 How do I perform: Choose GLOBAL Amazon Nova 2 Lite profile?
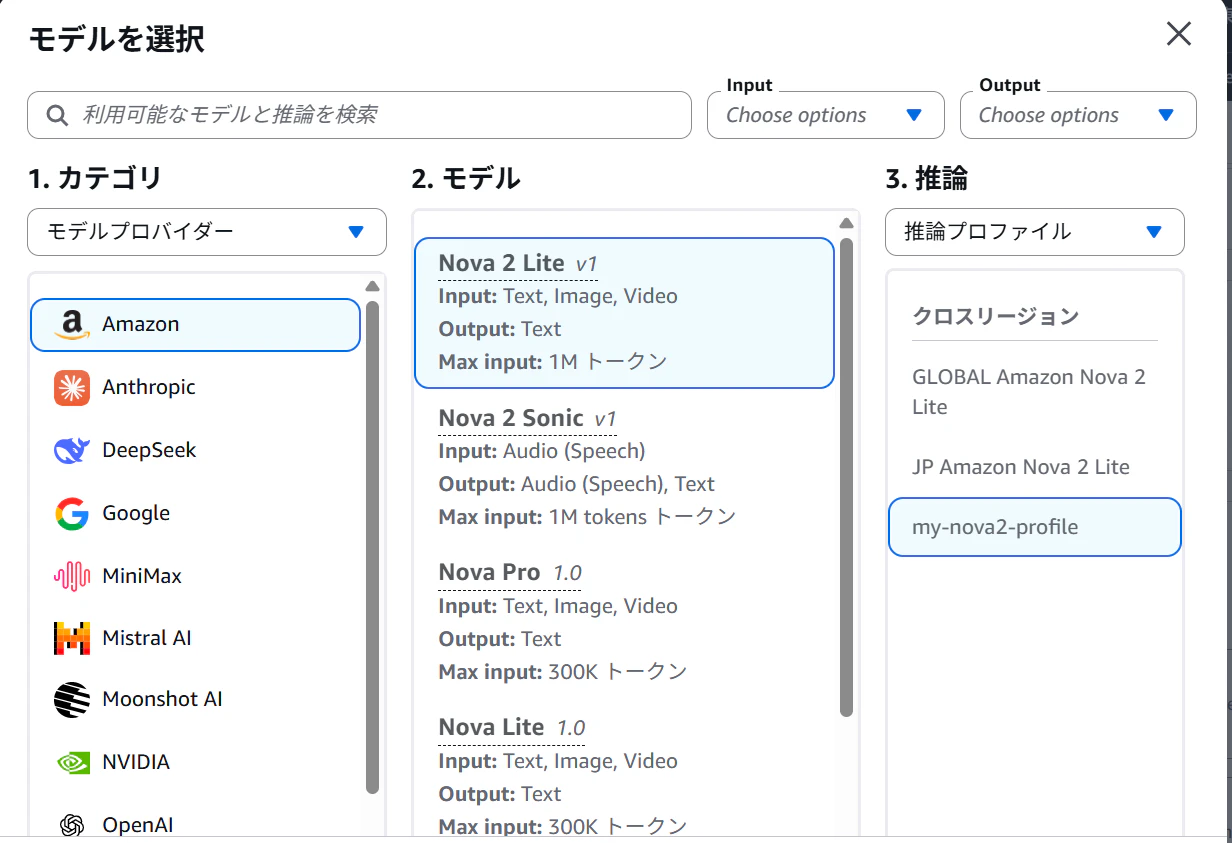[1035, 392]
